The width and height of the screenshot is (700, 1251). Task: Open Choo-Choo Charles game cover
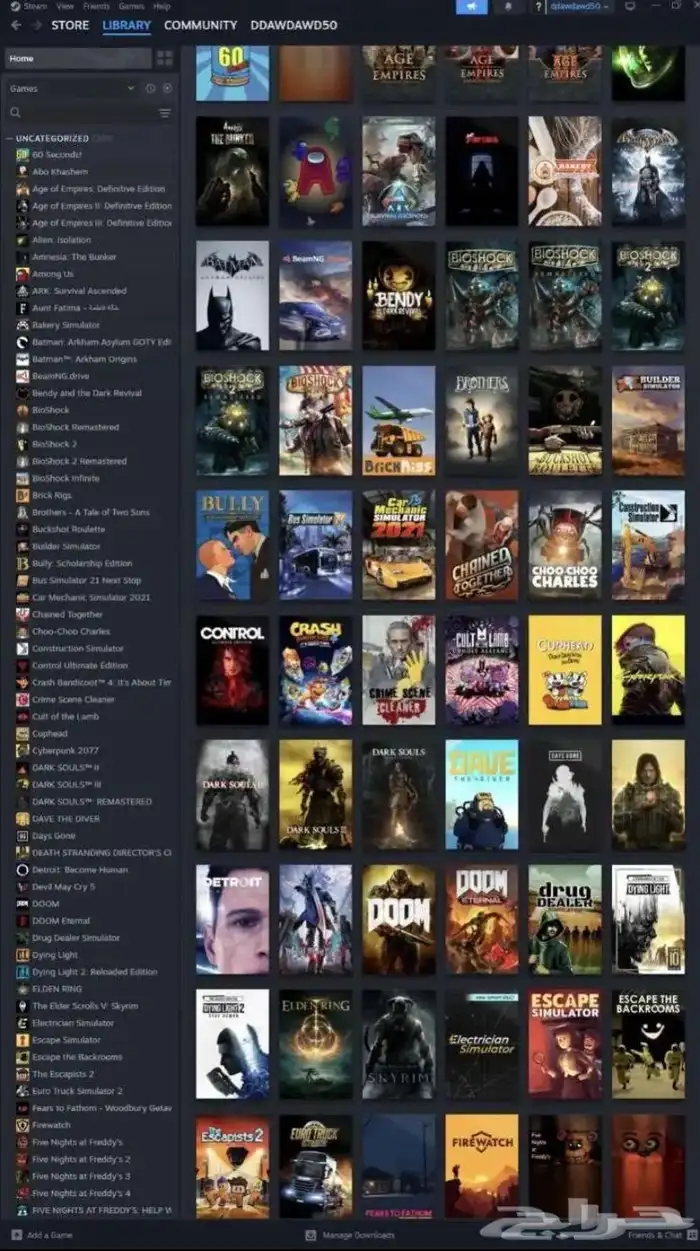click(565, 545)
